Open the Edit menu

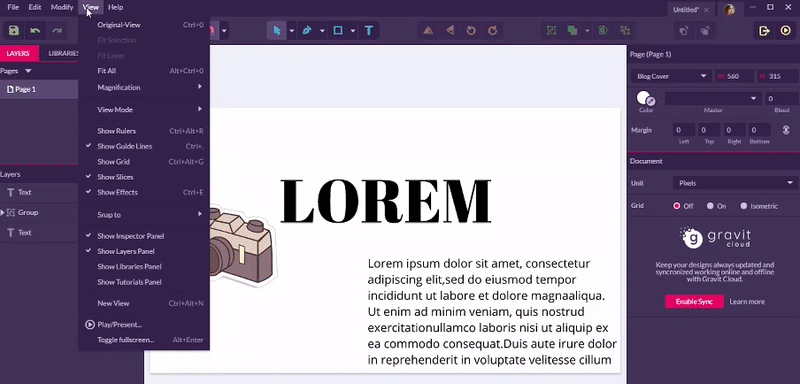35,7
